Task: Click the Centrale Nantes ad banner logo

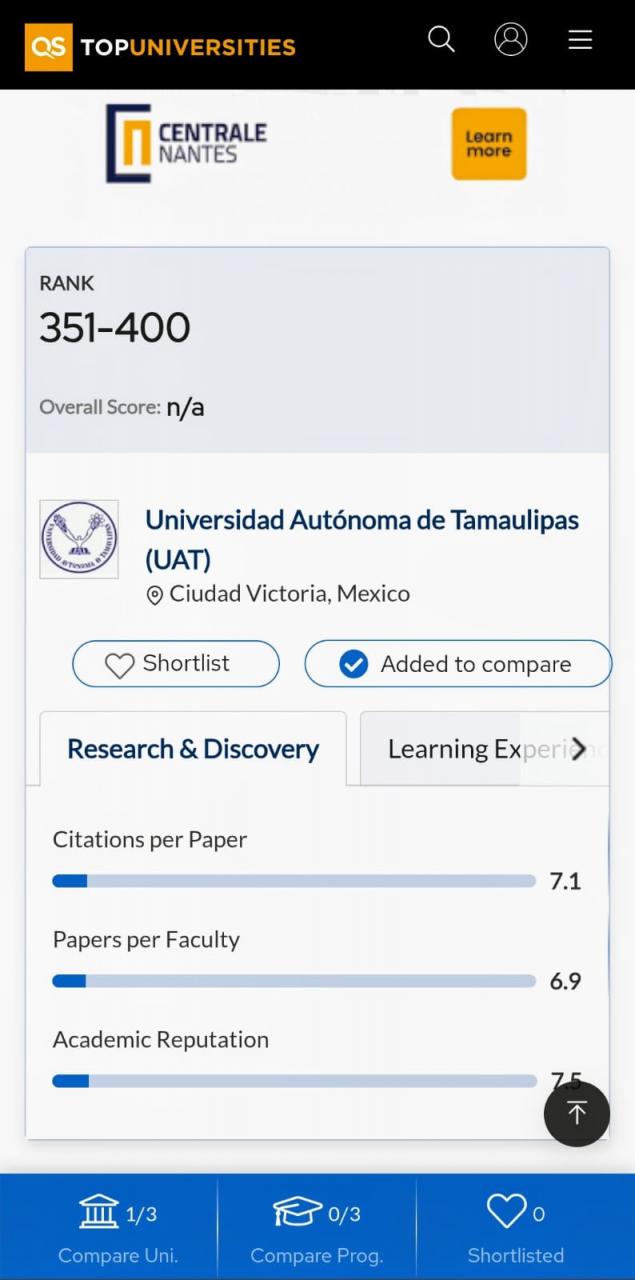Action: click(187, 144)
